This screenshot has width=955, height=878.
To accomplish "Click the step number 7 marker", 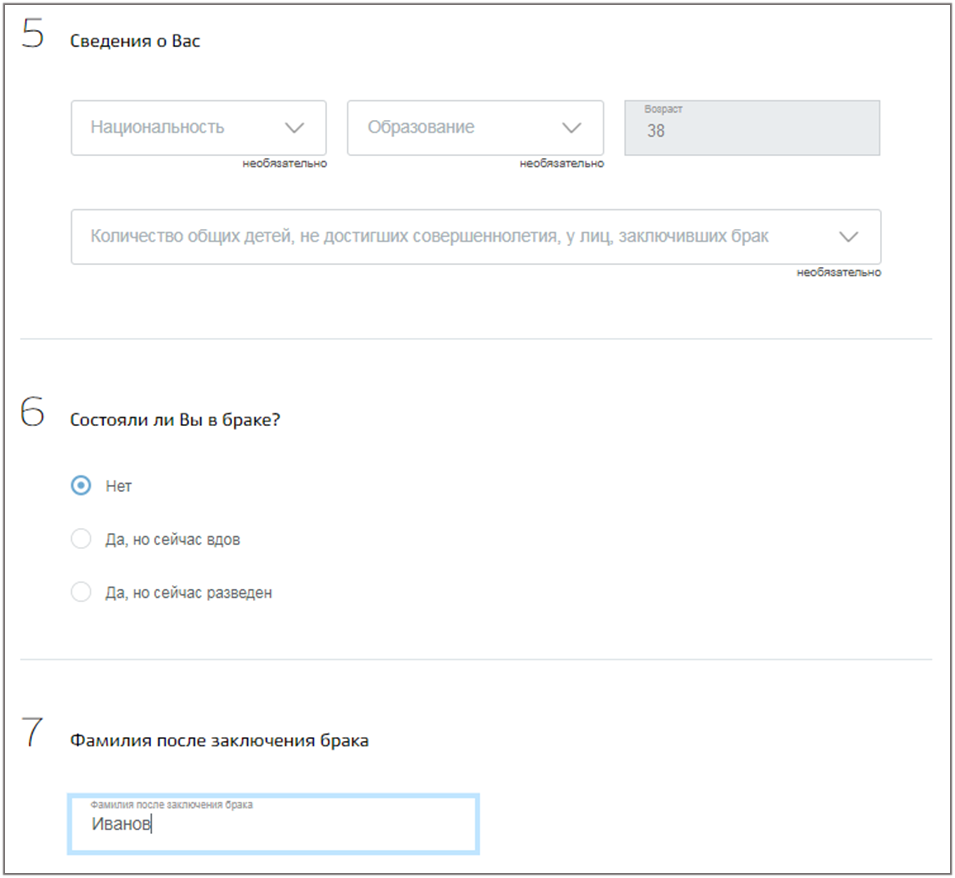I will [32, 731].
